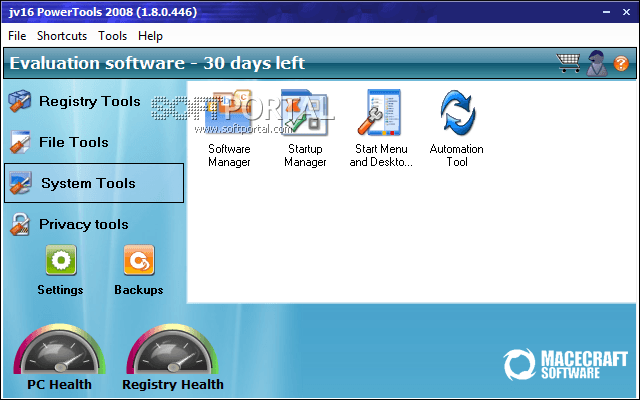Open the Shortcuts menu

click(x=62, y=36)
